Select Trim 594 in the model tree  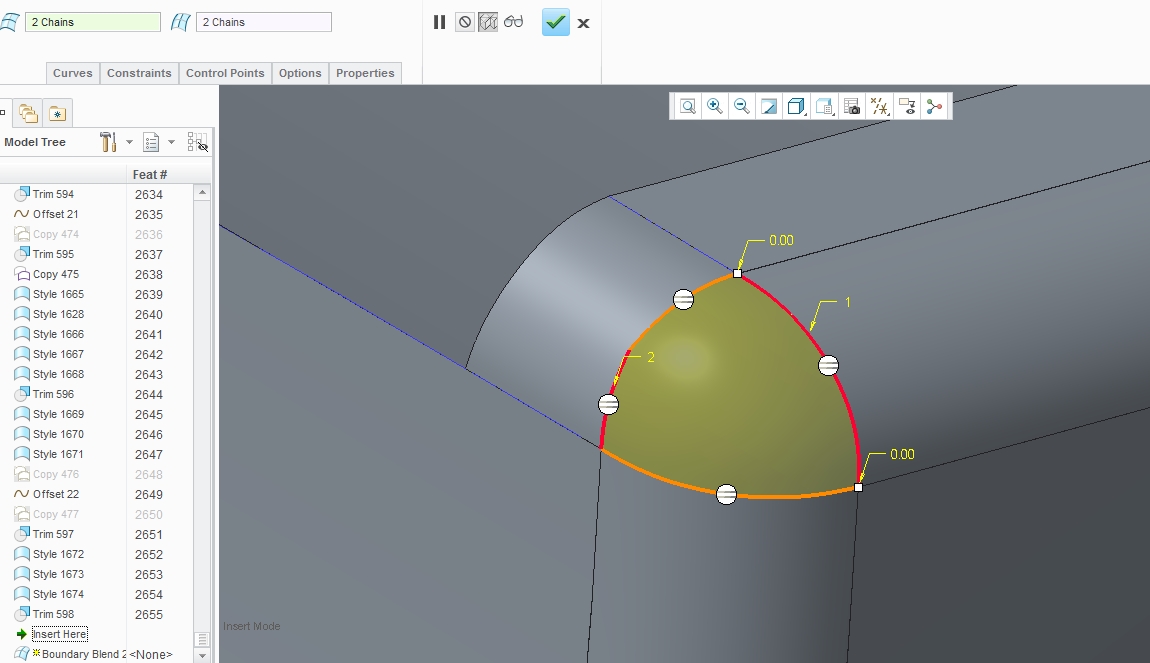coord(54,194)
